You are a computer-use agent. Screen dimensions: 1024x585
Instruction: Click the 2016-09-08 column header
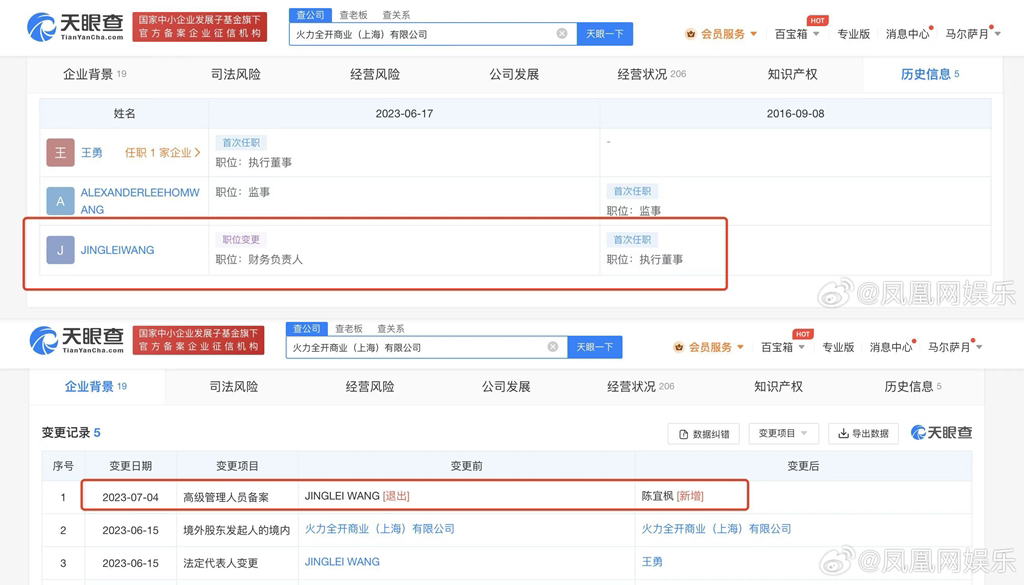tap(795, 114)
